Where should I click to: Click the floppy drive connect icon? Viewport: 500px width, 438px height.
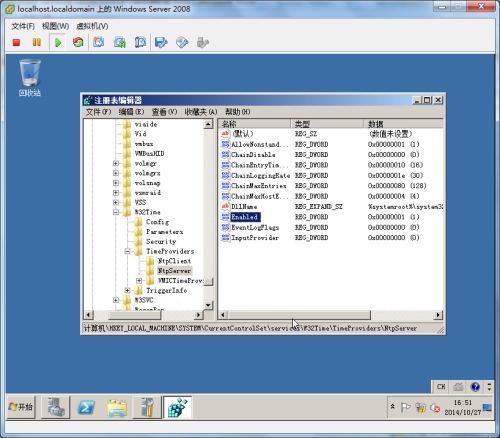(161, 42)
